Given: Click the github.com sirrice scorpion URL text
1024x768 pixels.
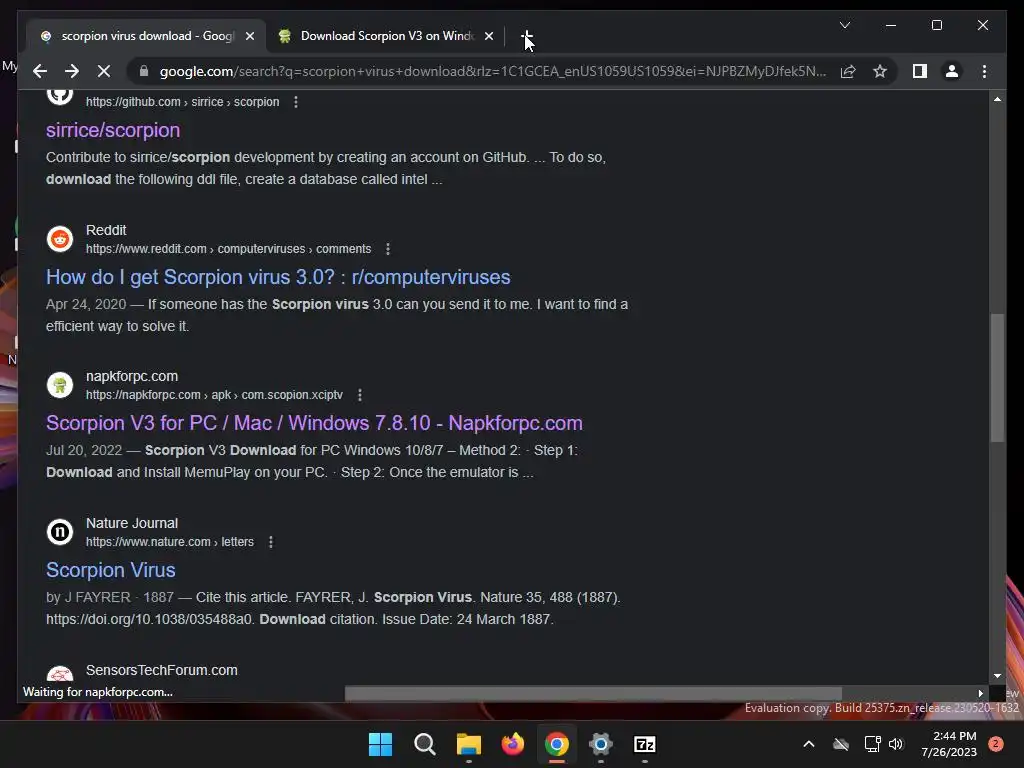Looking at the screenshot, I should click(x=183, y=102).
